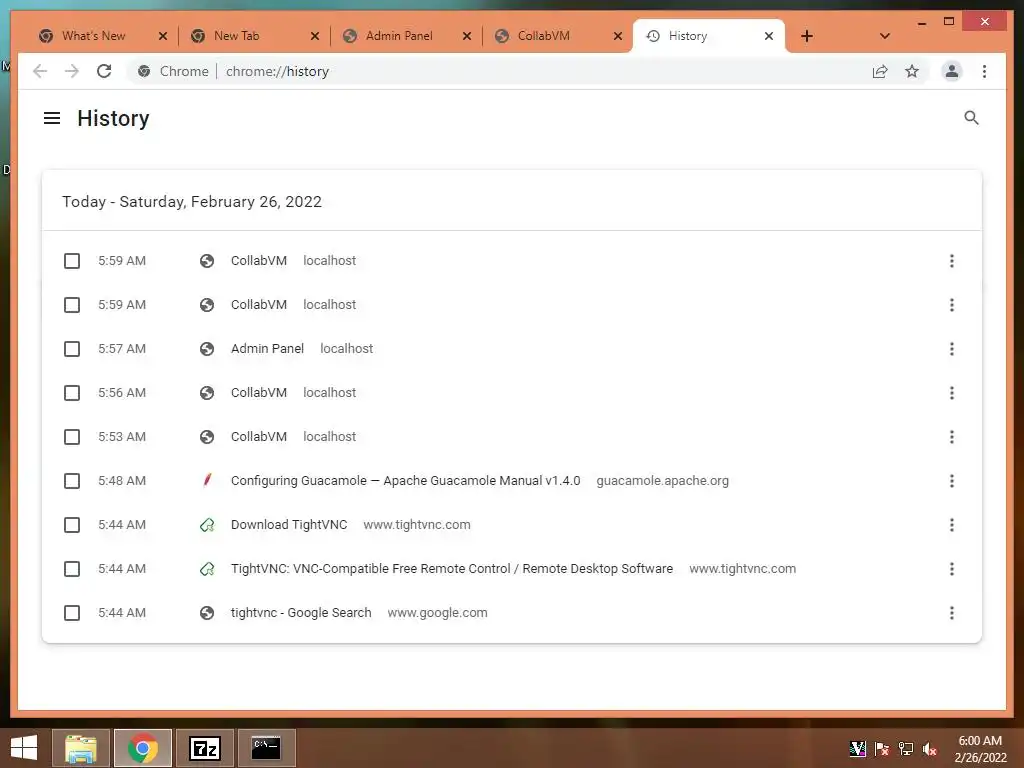Check the 5:56 AM CollabVM entry
This screenshot has height=768, width=1024.
pyautogui.click(x=72, y=393)
